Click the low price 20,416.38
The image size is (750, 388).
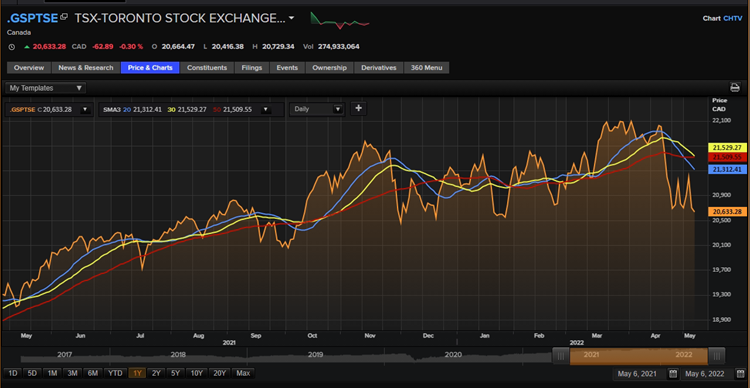(228, 47)
